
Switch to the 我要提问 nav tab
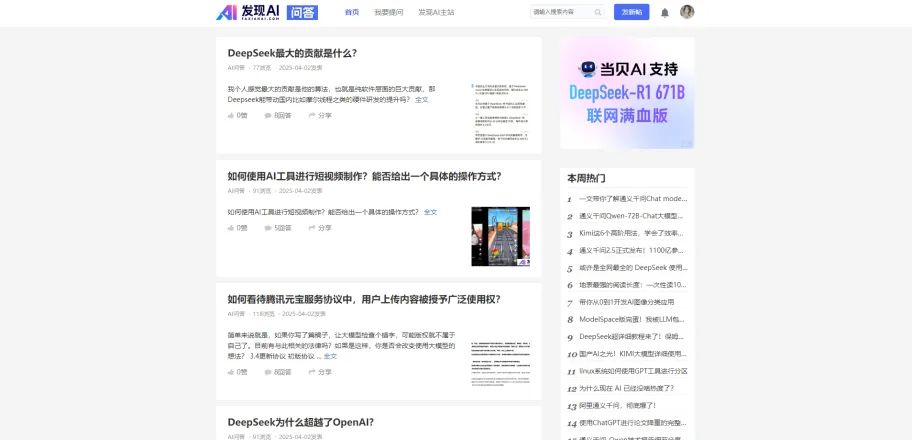(x=389, y=12)
